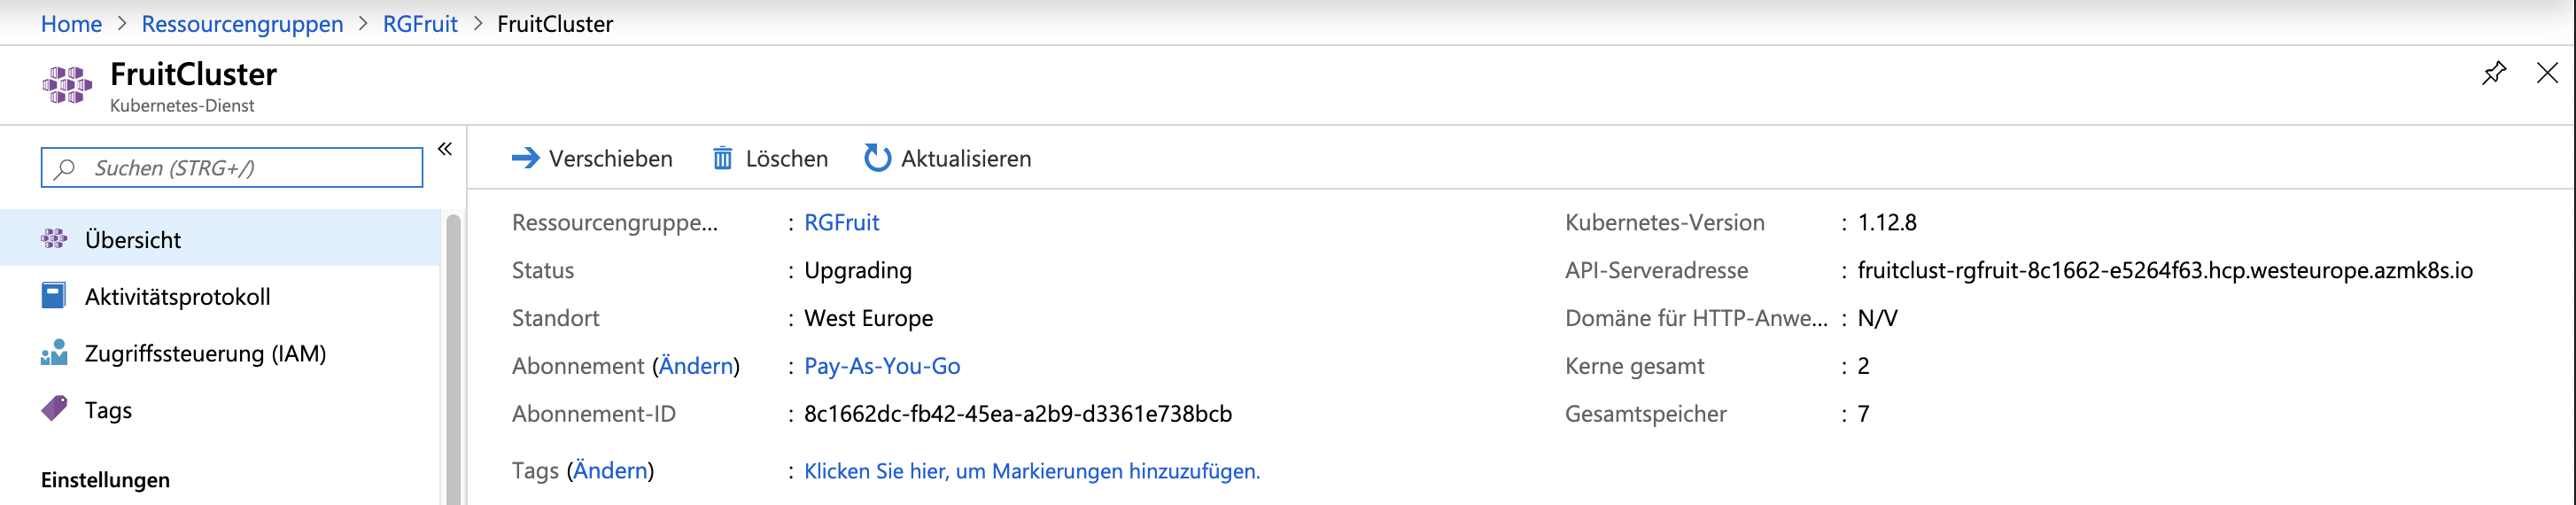2576x505 pixels.
Task: Click Ändern next to Abonnement
Action: click(696, 366)
